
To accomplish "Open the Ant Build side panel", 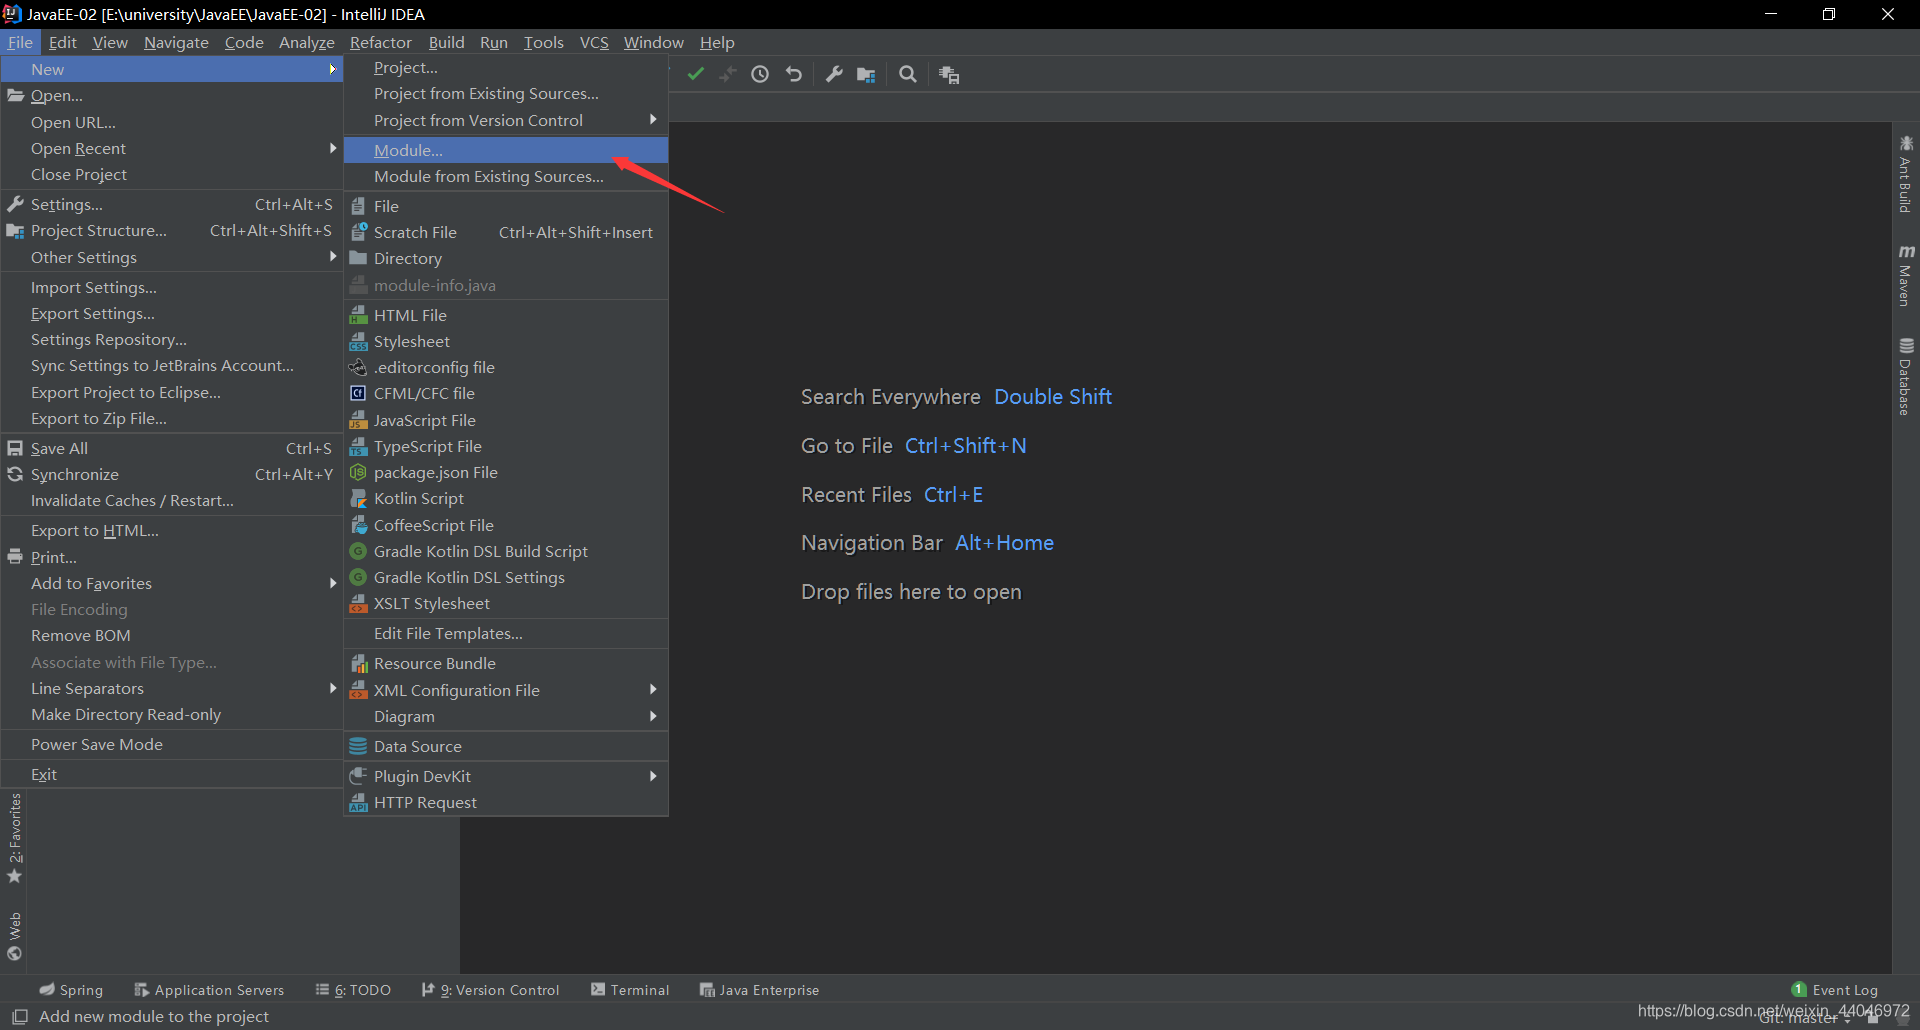I will pyautogui.click(x=1906, y=173).
